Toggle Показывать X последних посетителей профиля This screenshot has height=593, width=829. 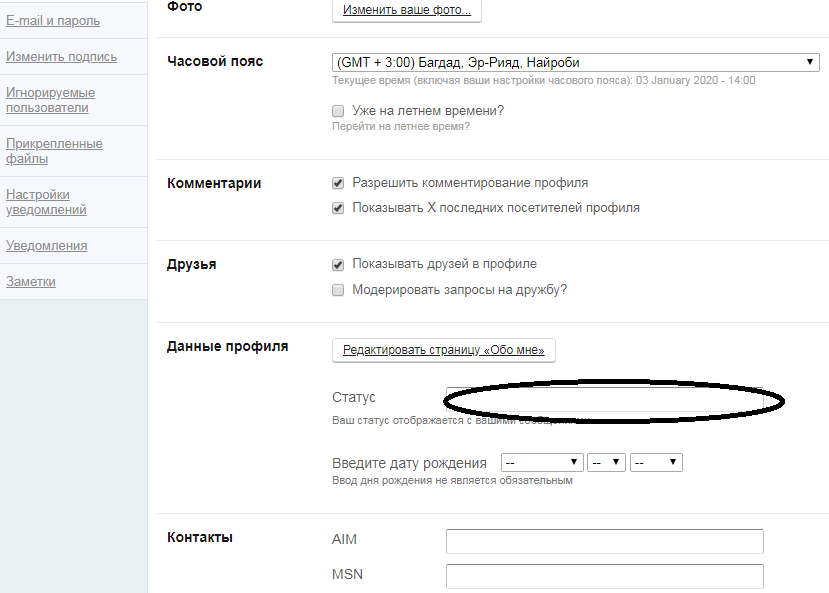(338, 209)
